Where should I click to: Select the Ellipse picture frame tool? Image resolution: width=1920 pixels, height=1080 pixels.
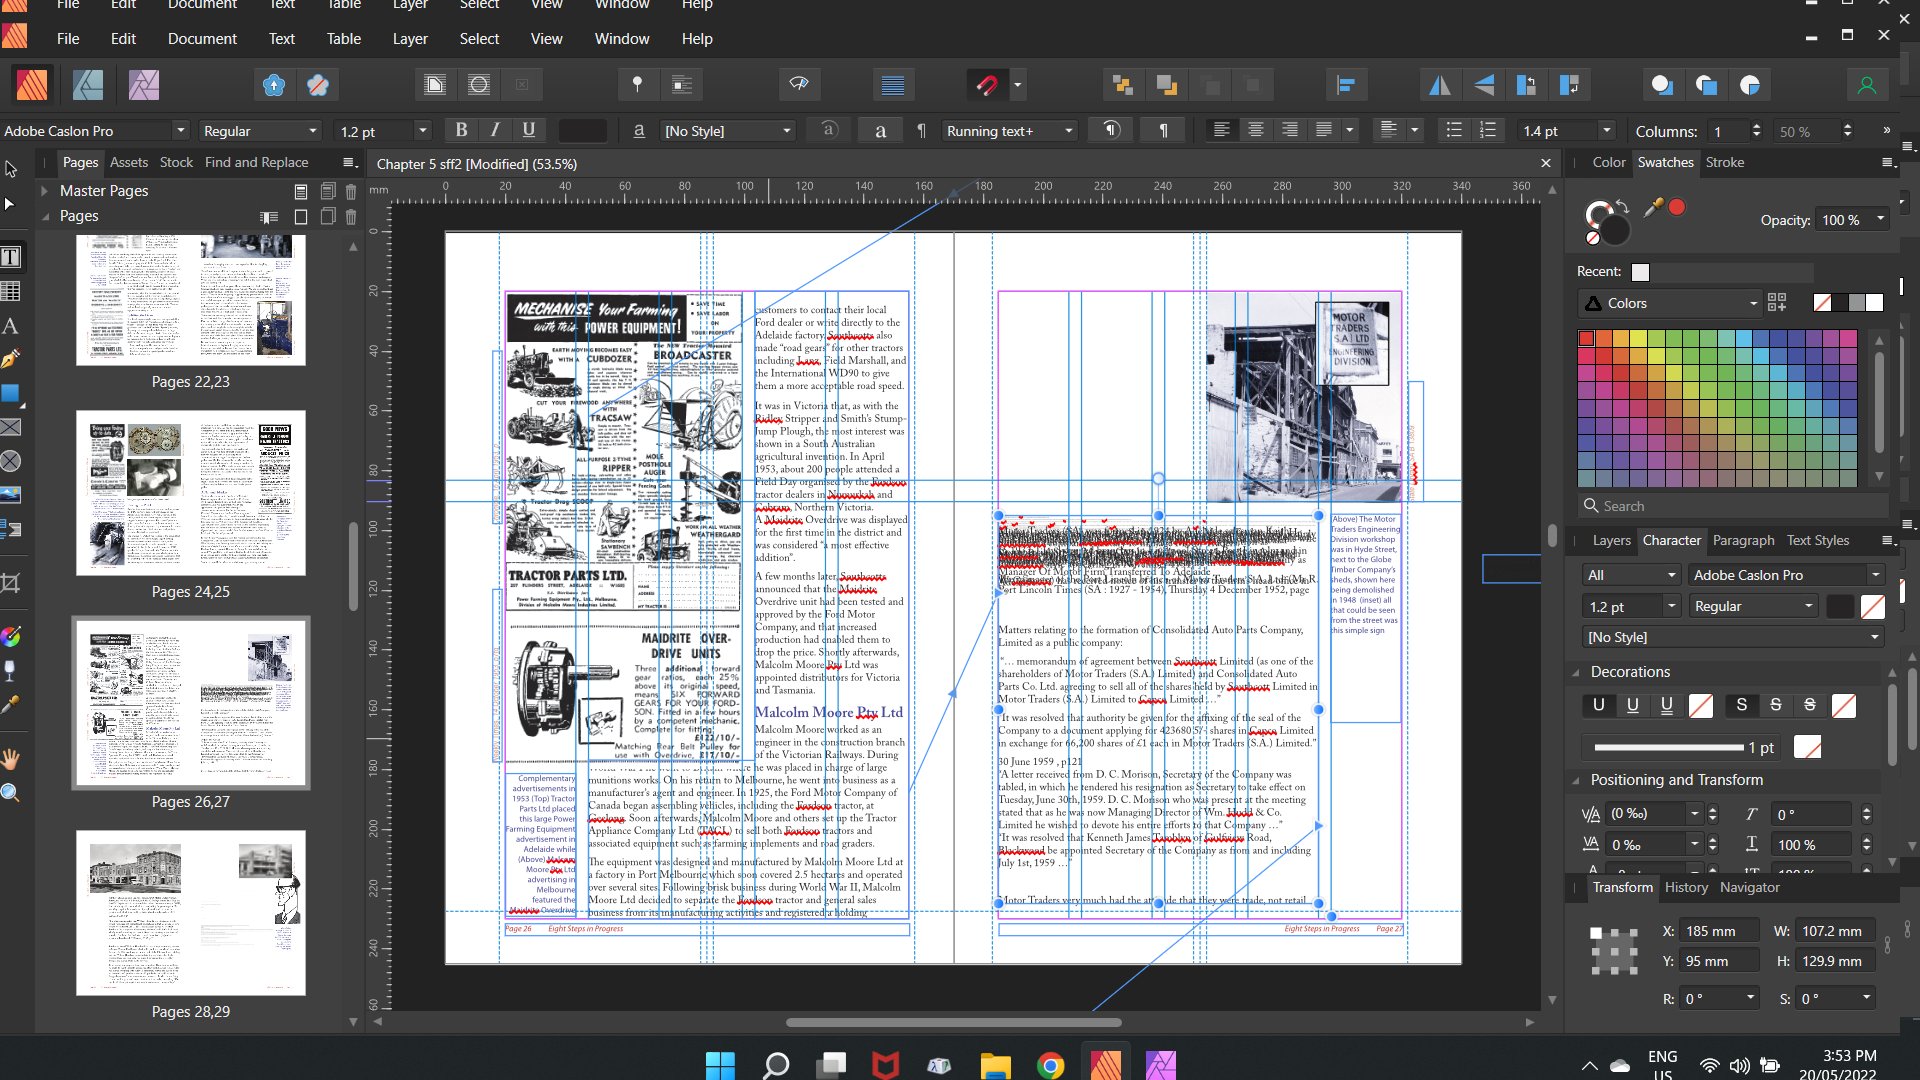11,461
